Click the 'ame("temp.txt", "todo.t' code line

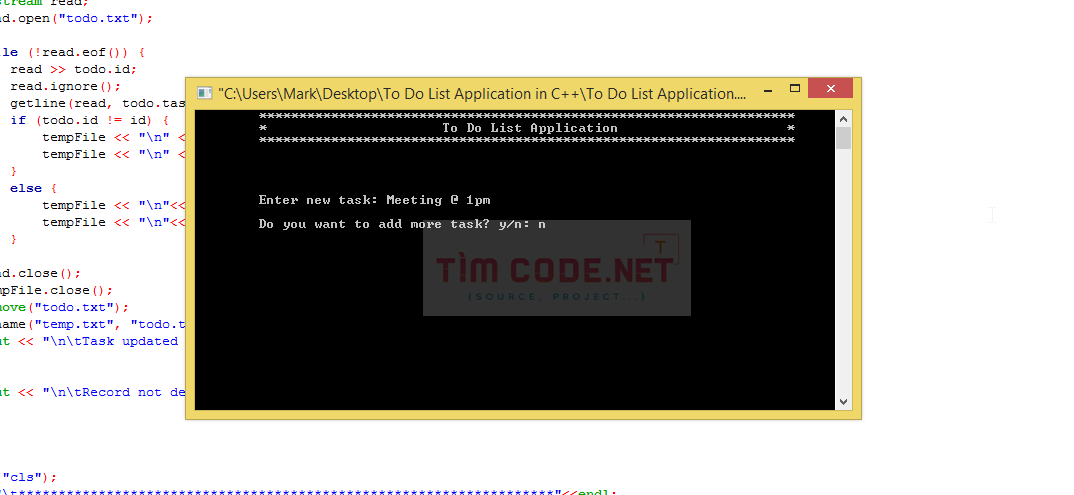[x=92, y=325]
